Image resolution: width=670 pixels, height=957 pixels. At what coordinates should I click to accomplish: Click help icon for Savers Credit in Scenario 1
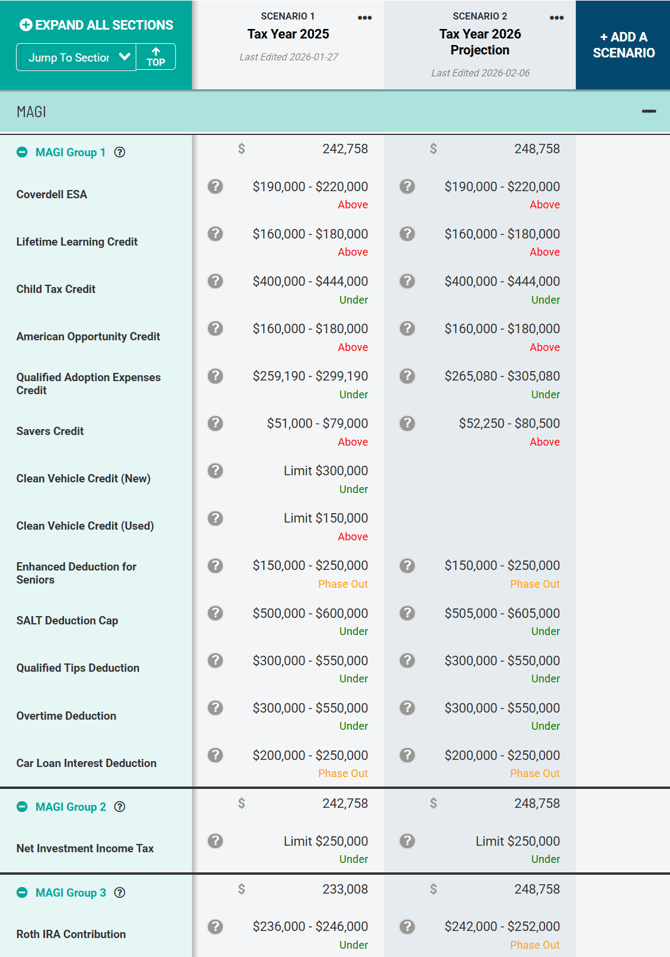215,423
